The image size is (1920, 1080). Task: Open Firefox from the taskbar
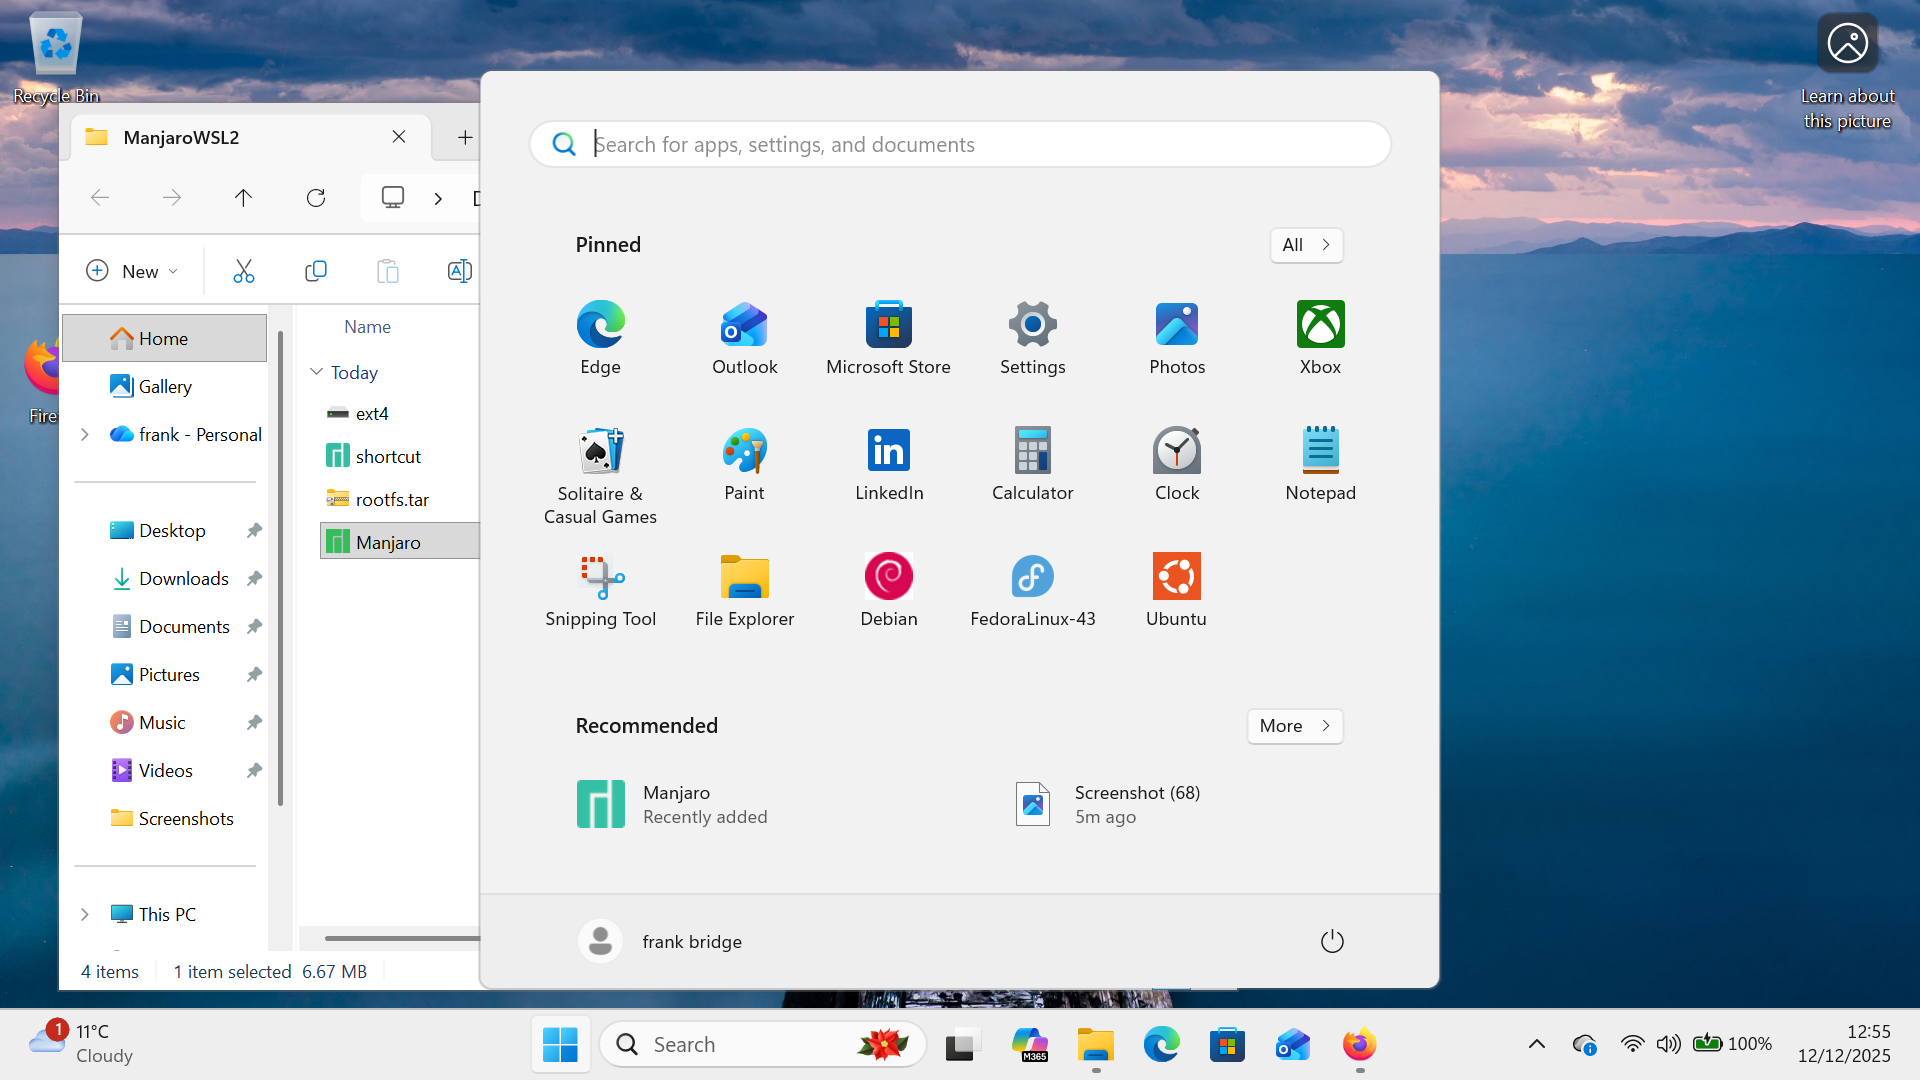pos(1359,1044)
